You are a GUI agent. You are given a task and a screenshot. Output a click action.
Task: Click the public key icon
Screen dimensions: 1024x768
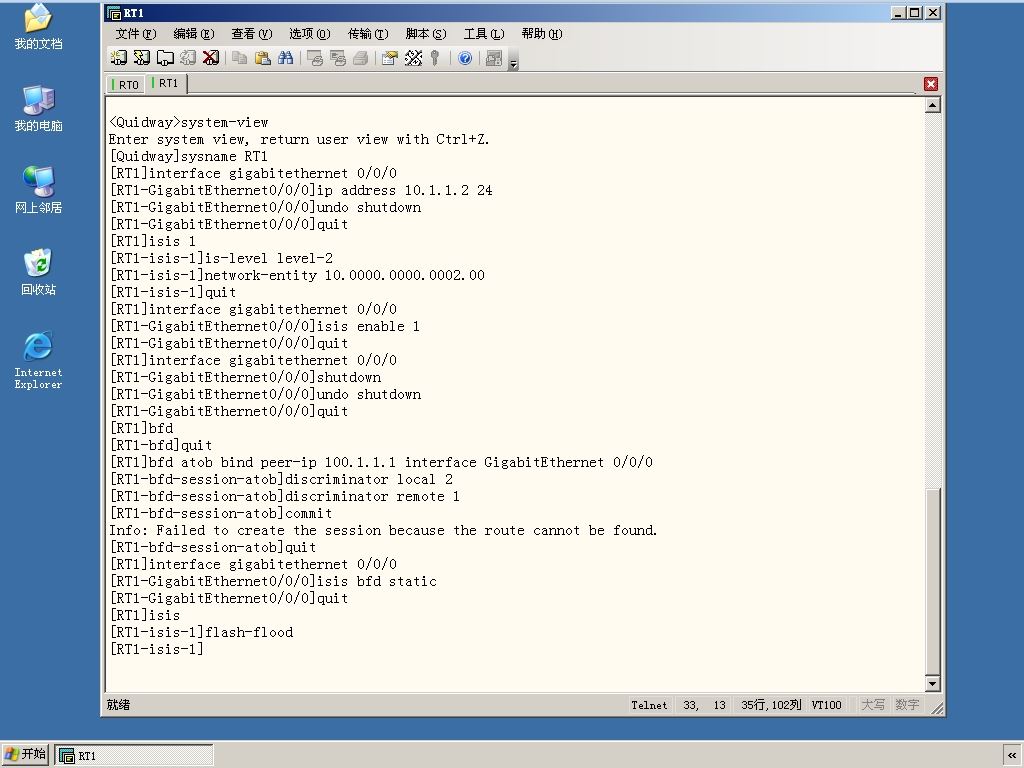[435, 58]
